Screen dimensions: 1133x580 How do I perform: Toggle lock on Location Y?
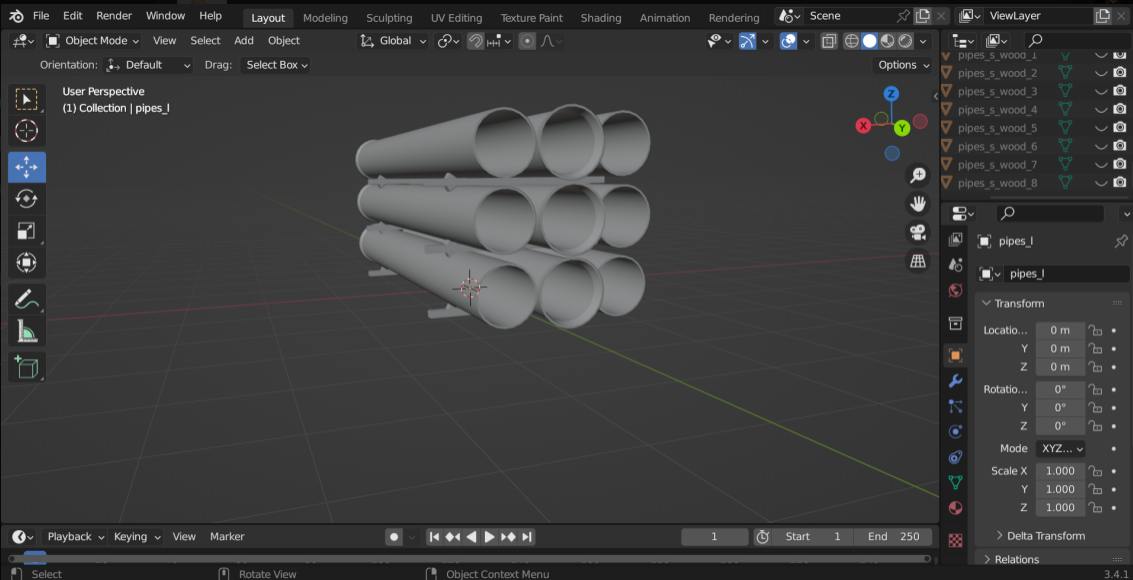(x=1095, y=349)
